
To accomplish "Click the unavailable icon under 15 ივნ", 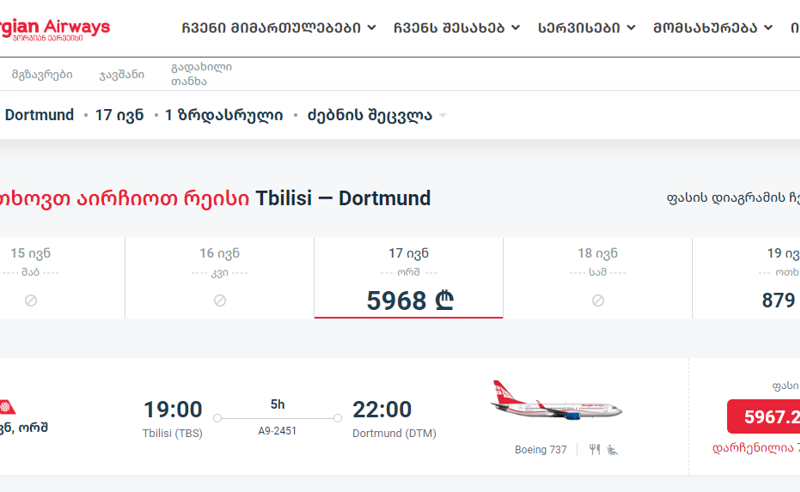I will pos(31,301).
